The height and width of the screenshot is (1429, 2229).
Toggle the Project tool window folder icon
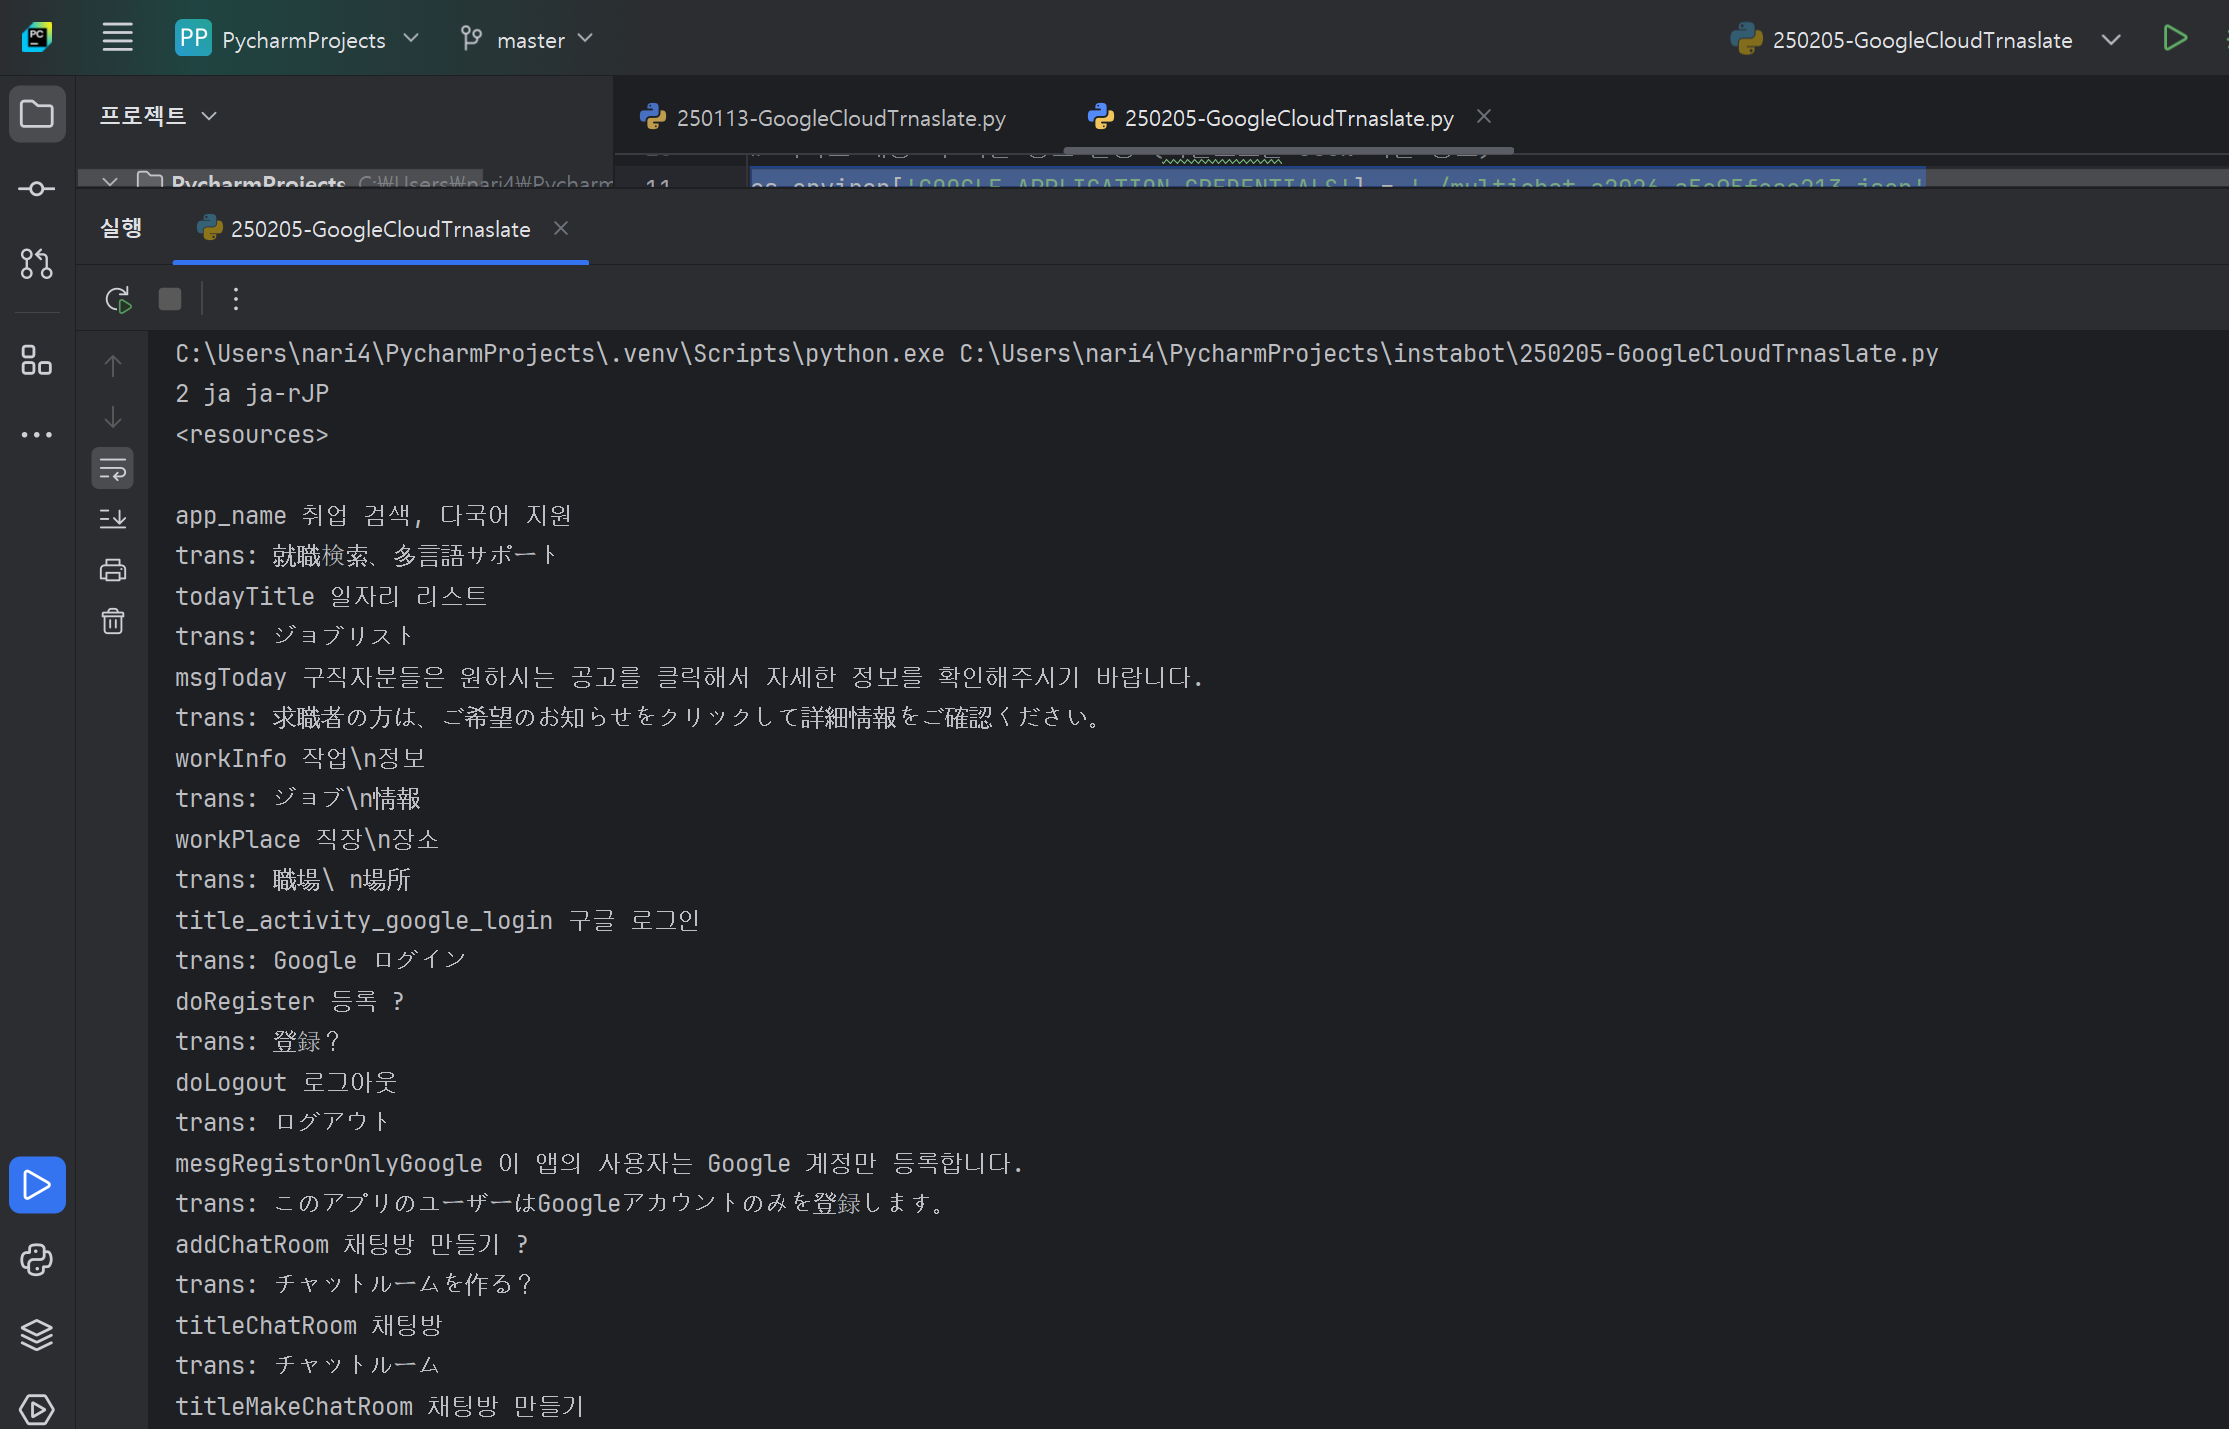coord(37,114)
